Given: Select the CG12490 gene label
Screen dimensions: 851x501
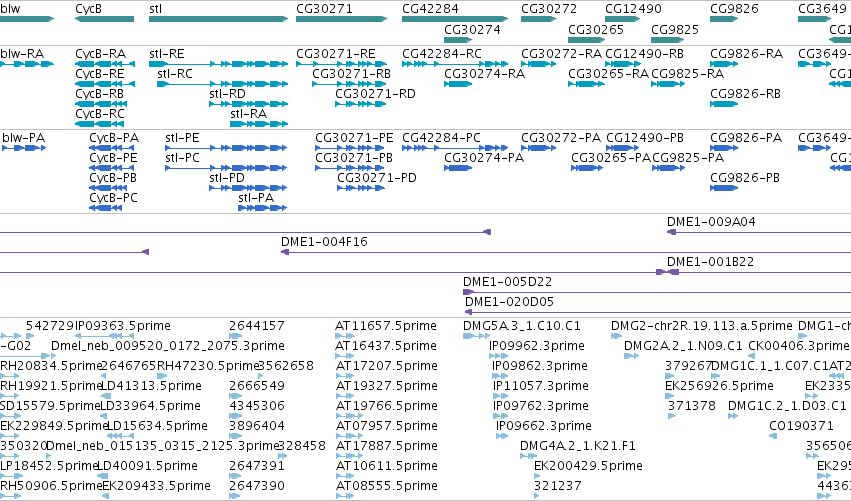Looking at the screenshot, I should point(633,9).
